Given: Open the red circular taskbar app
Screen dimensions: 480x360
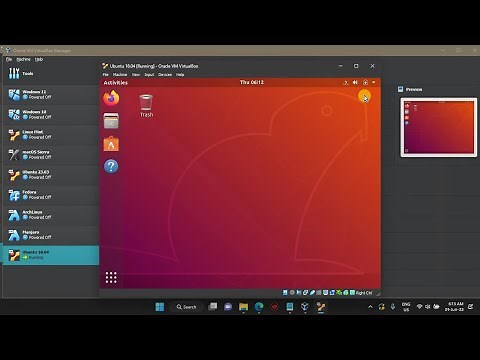Looking at the screenshot, I should pyautogui.click(x=274, y=307).
